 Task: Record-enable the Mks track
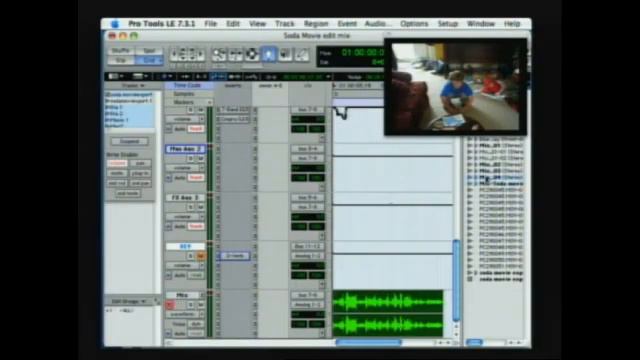click(x=170, y=305)
